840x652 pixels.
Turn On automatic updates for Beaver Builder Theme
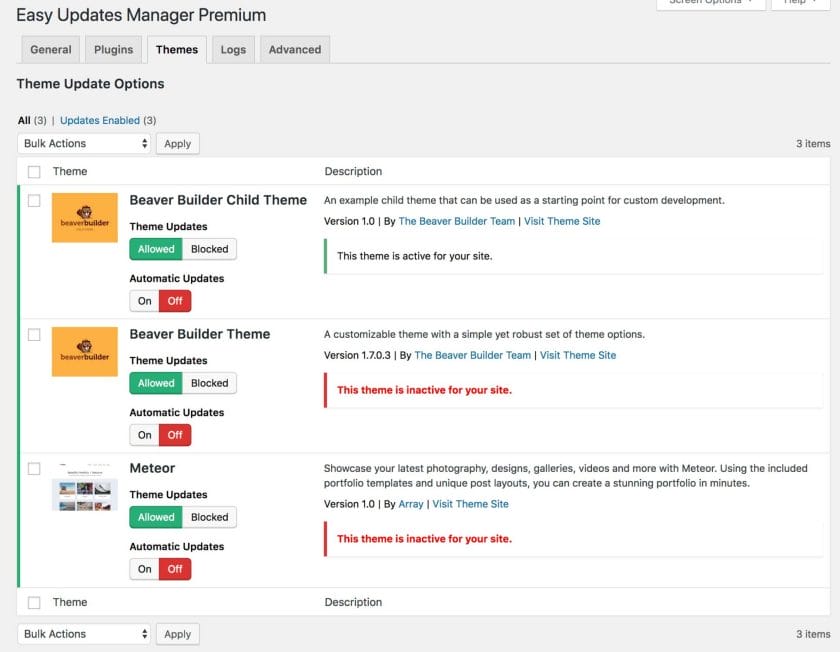(x=145, y=435)
